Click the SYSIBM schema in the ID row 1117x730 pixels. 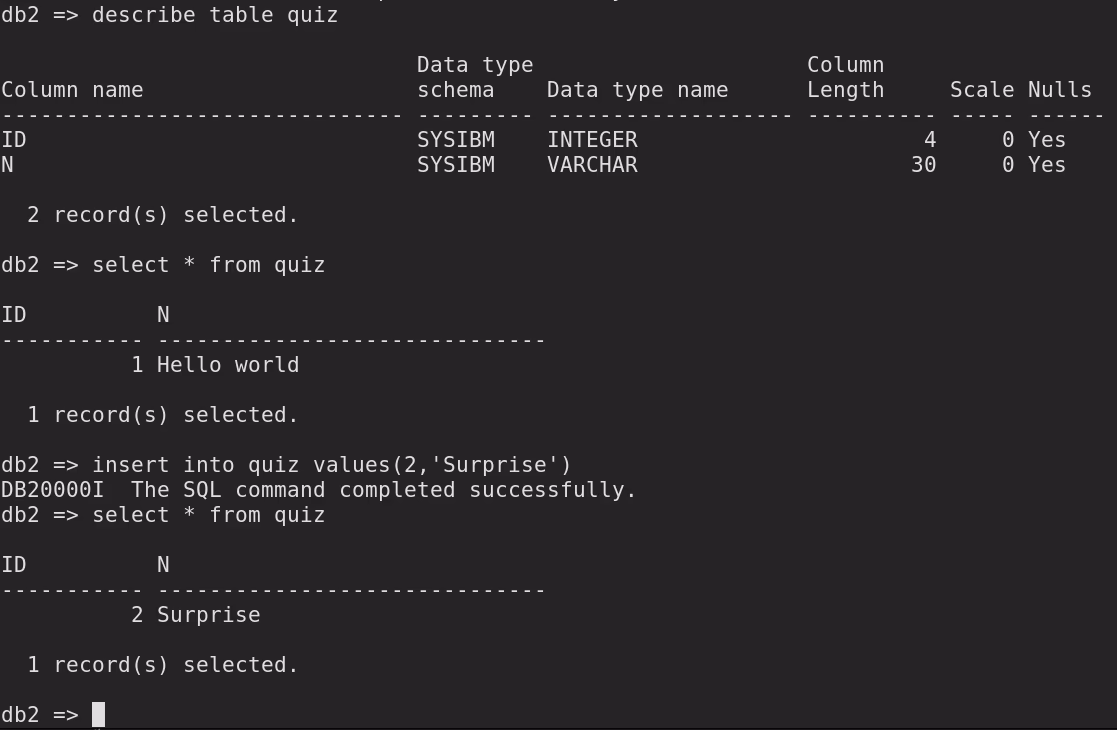click(x=455, y=140)
